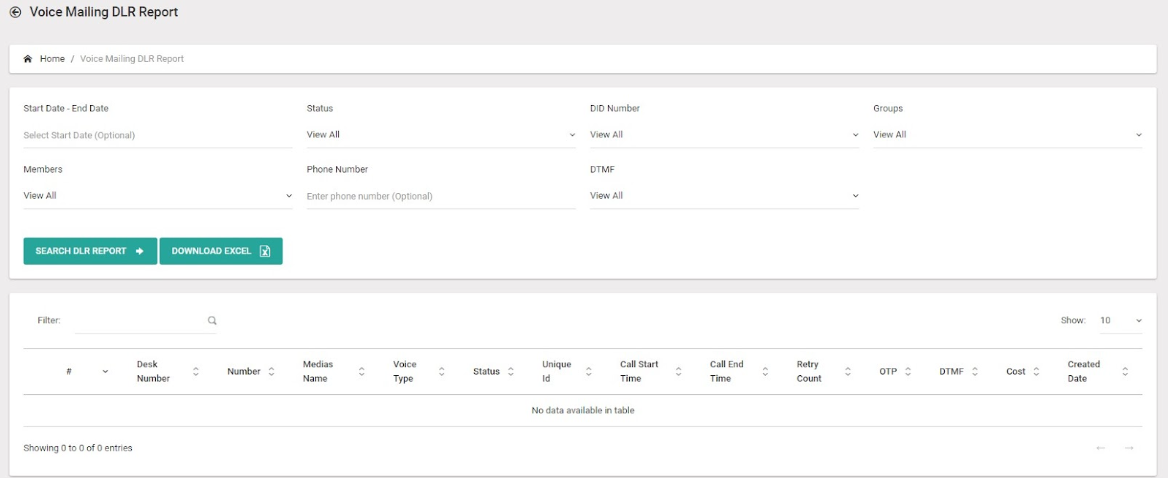Click the Phone Number input field
Image resolution: width=1168 pixels, height=478 pixels.
coord(441,196)
